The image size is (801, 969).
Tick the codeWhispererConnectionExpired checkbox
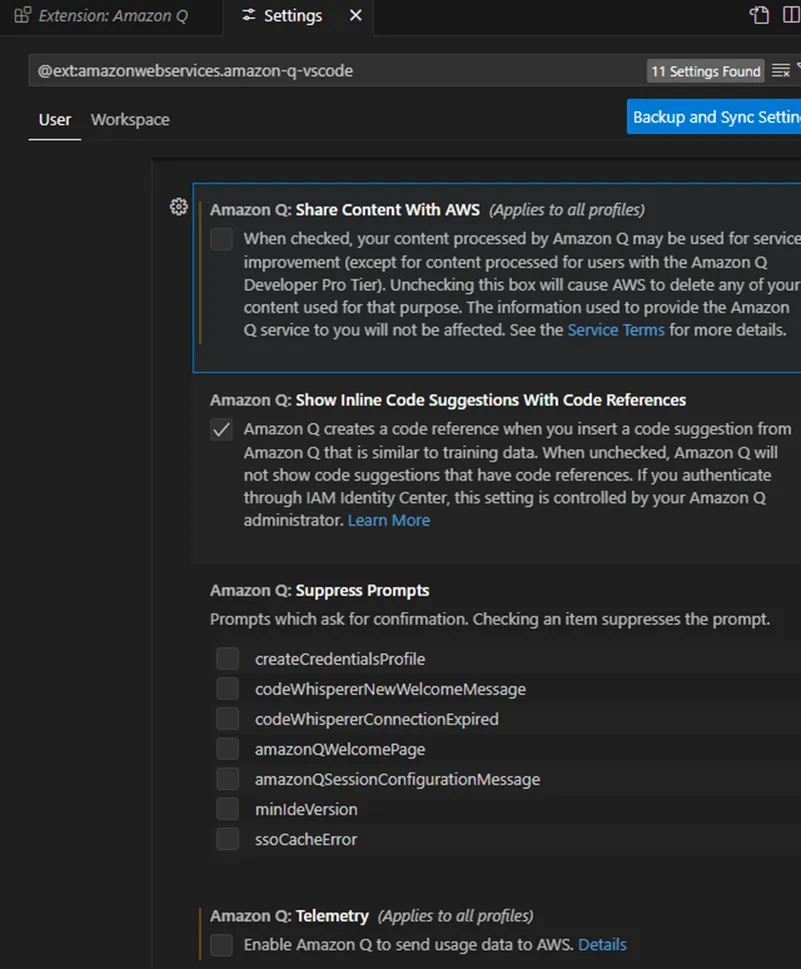tap(227, 719)
